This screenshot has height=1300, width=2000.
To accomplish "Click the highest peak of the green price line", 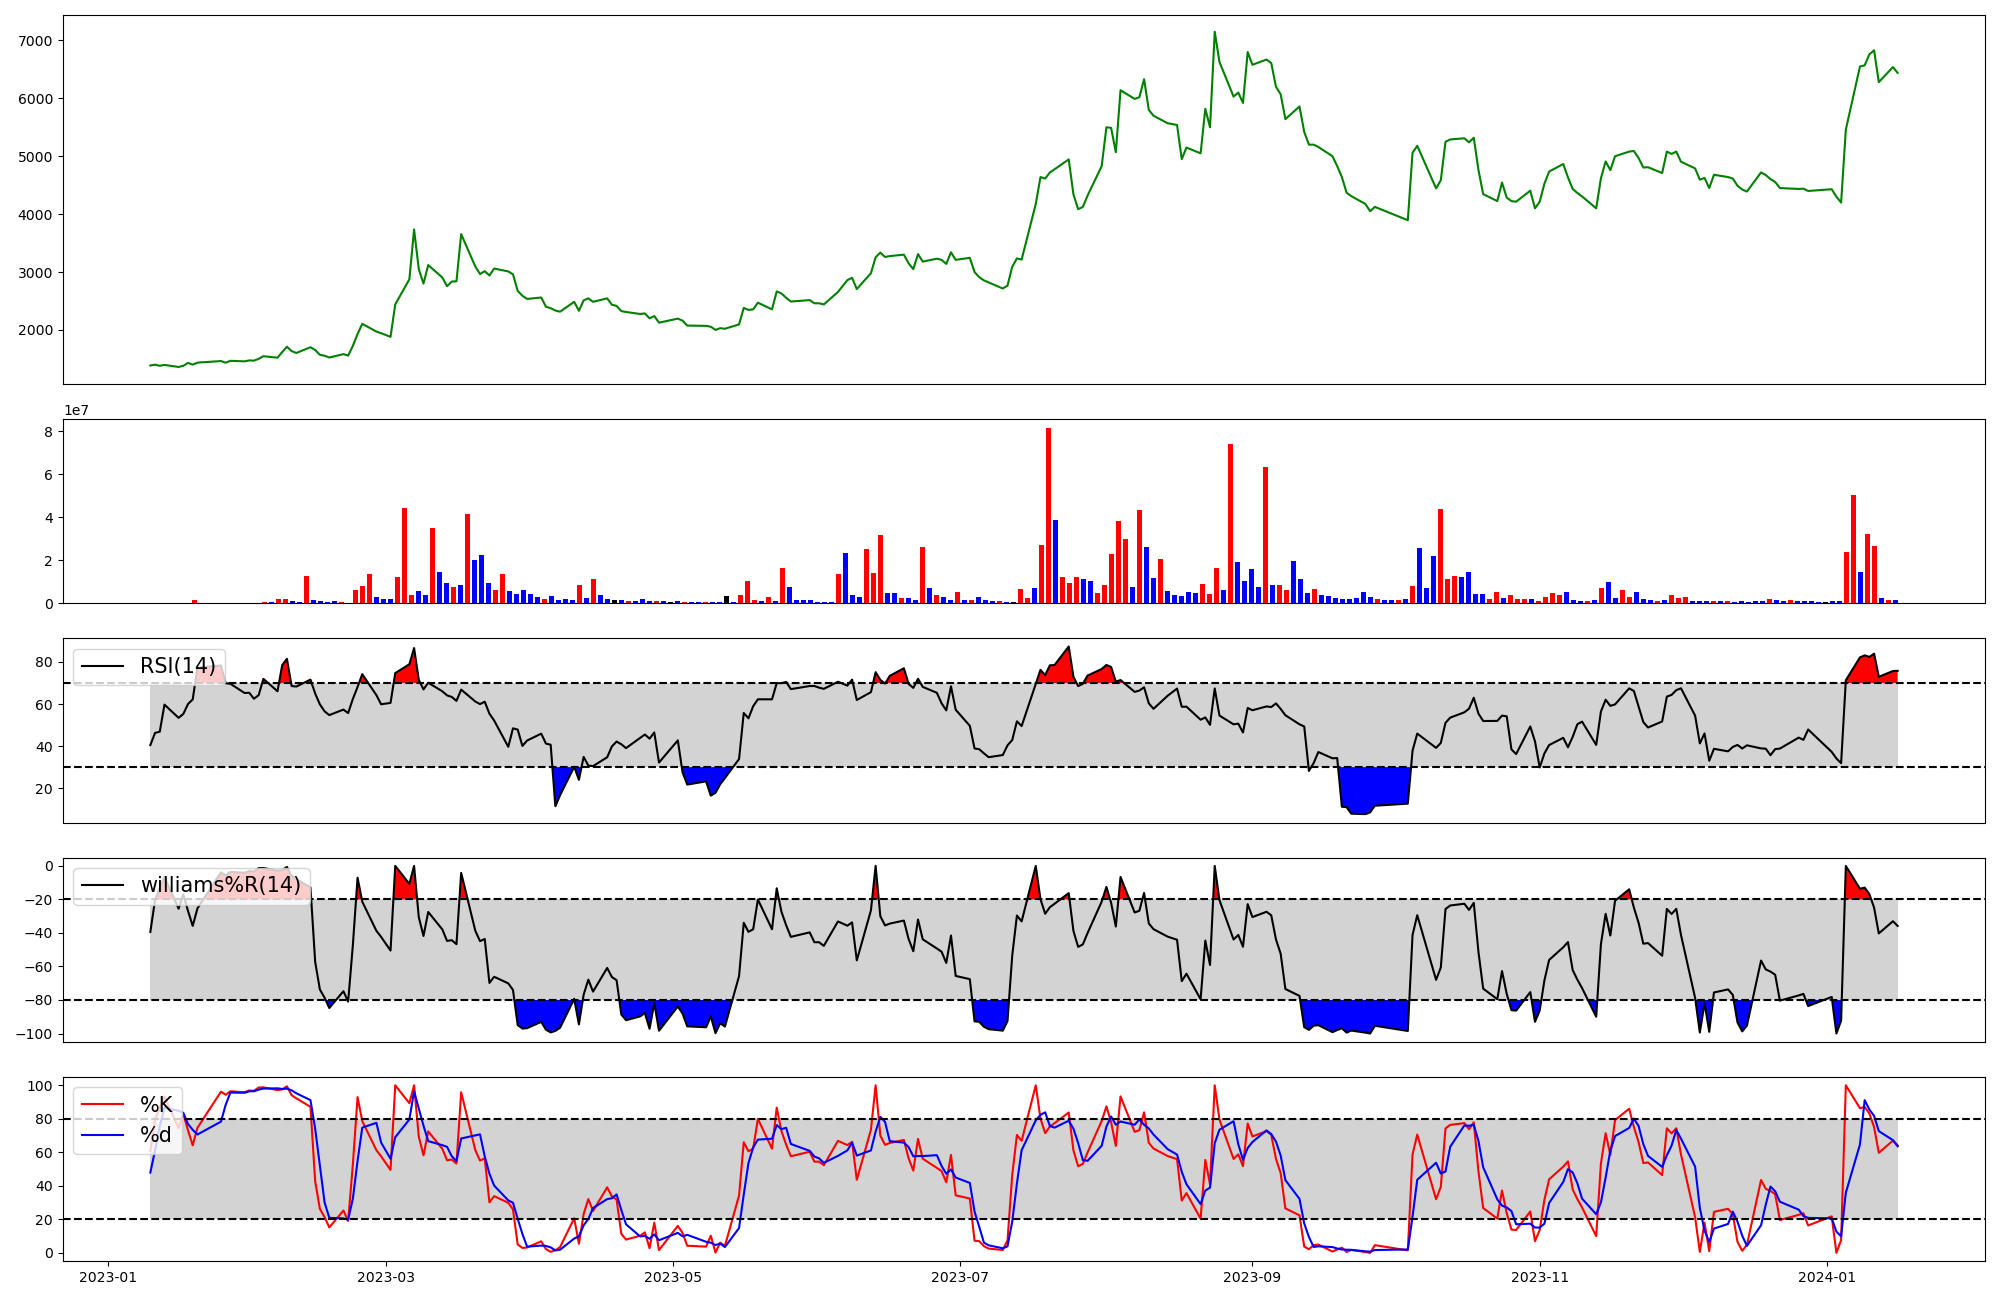I will [x=1215, y=33].
